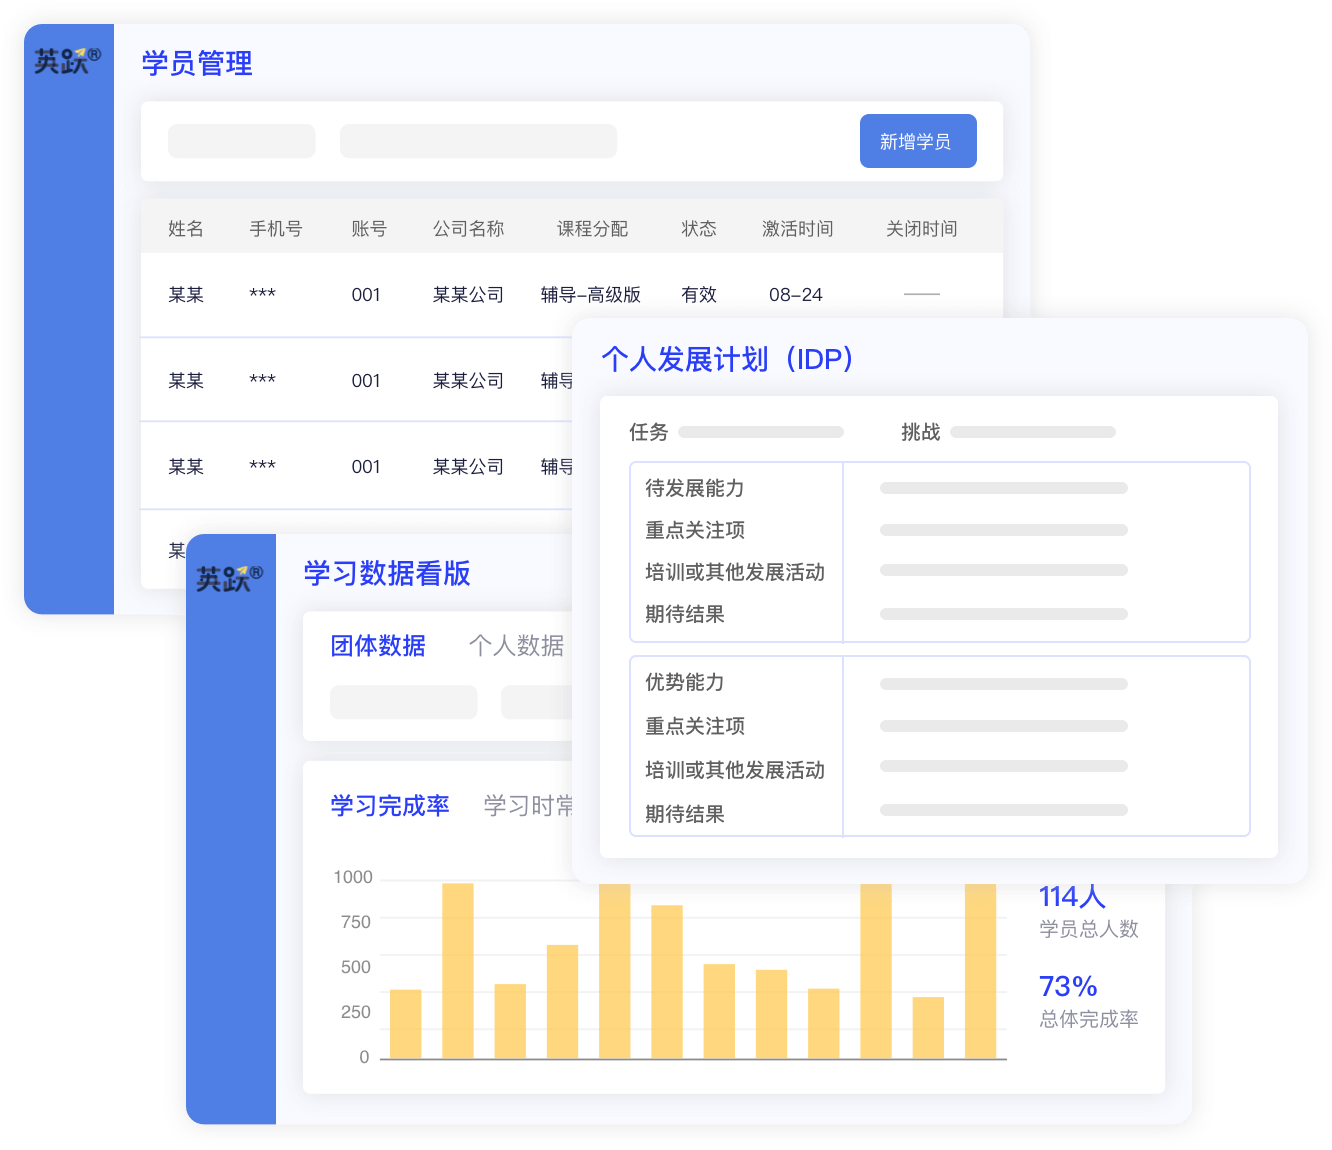Click the 有效 status cell
The image size is (1332, 1150).
coord(699,295)
